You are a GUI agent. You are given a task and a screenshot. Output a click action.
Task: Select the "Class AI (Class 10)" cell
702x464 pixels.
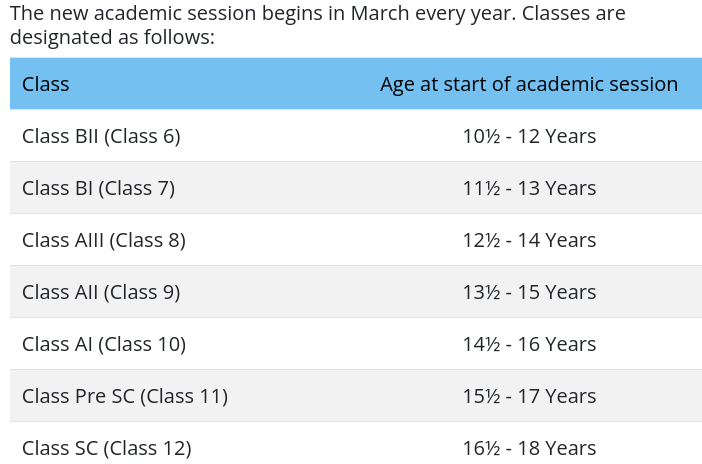(x=104, y=344)
